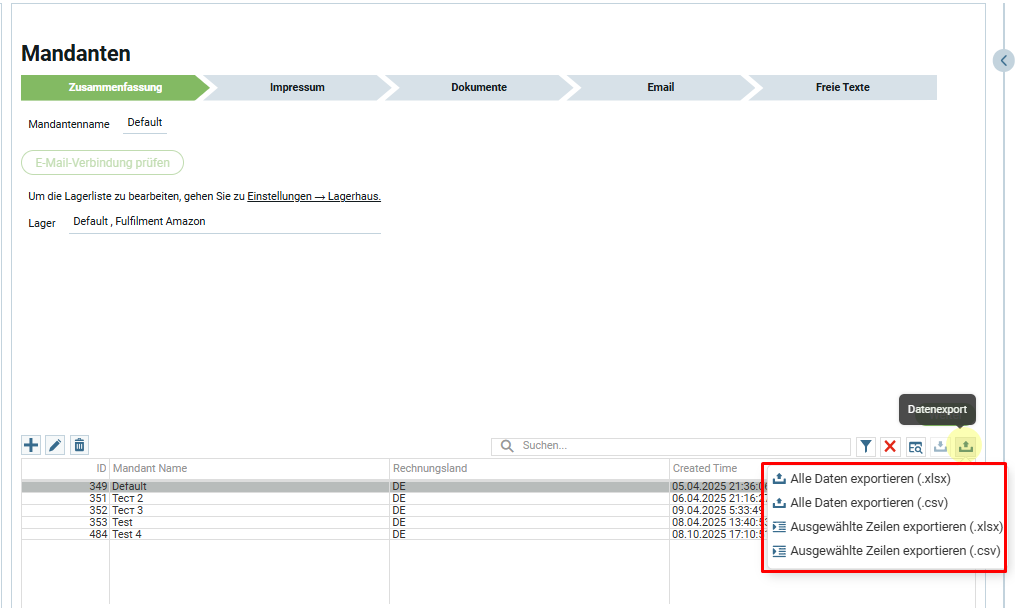Collapse the right side panel chevron
The image size is (1015, 608).
click(1004, 61)
